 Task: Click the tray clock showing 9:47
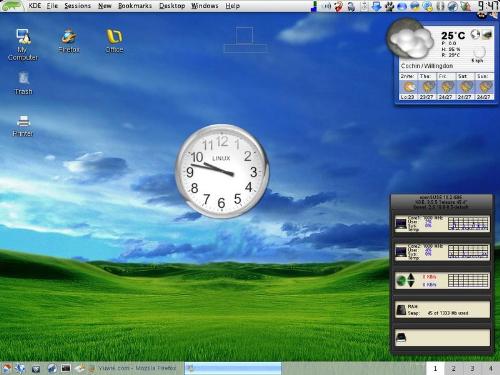[488, 6]
